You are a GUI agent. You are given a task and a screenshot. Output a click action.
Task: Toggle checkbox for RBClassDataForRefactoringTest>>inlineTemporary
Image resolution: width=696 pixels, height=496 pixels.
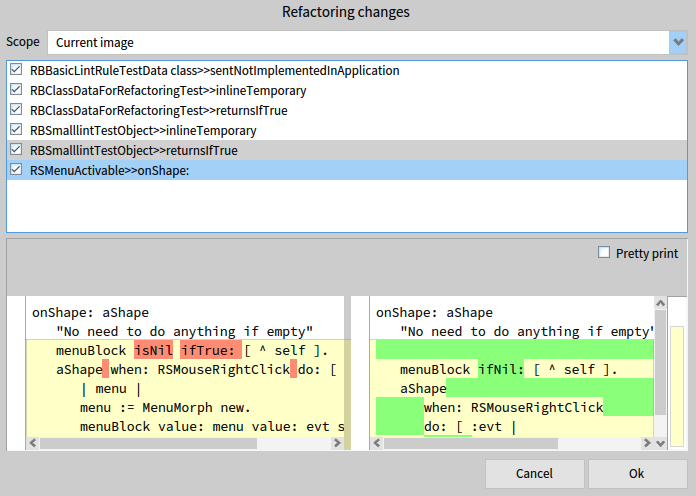15,90
